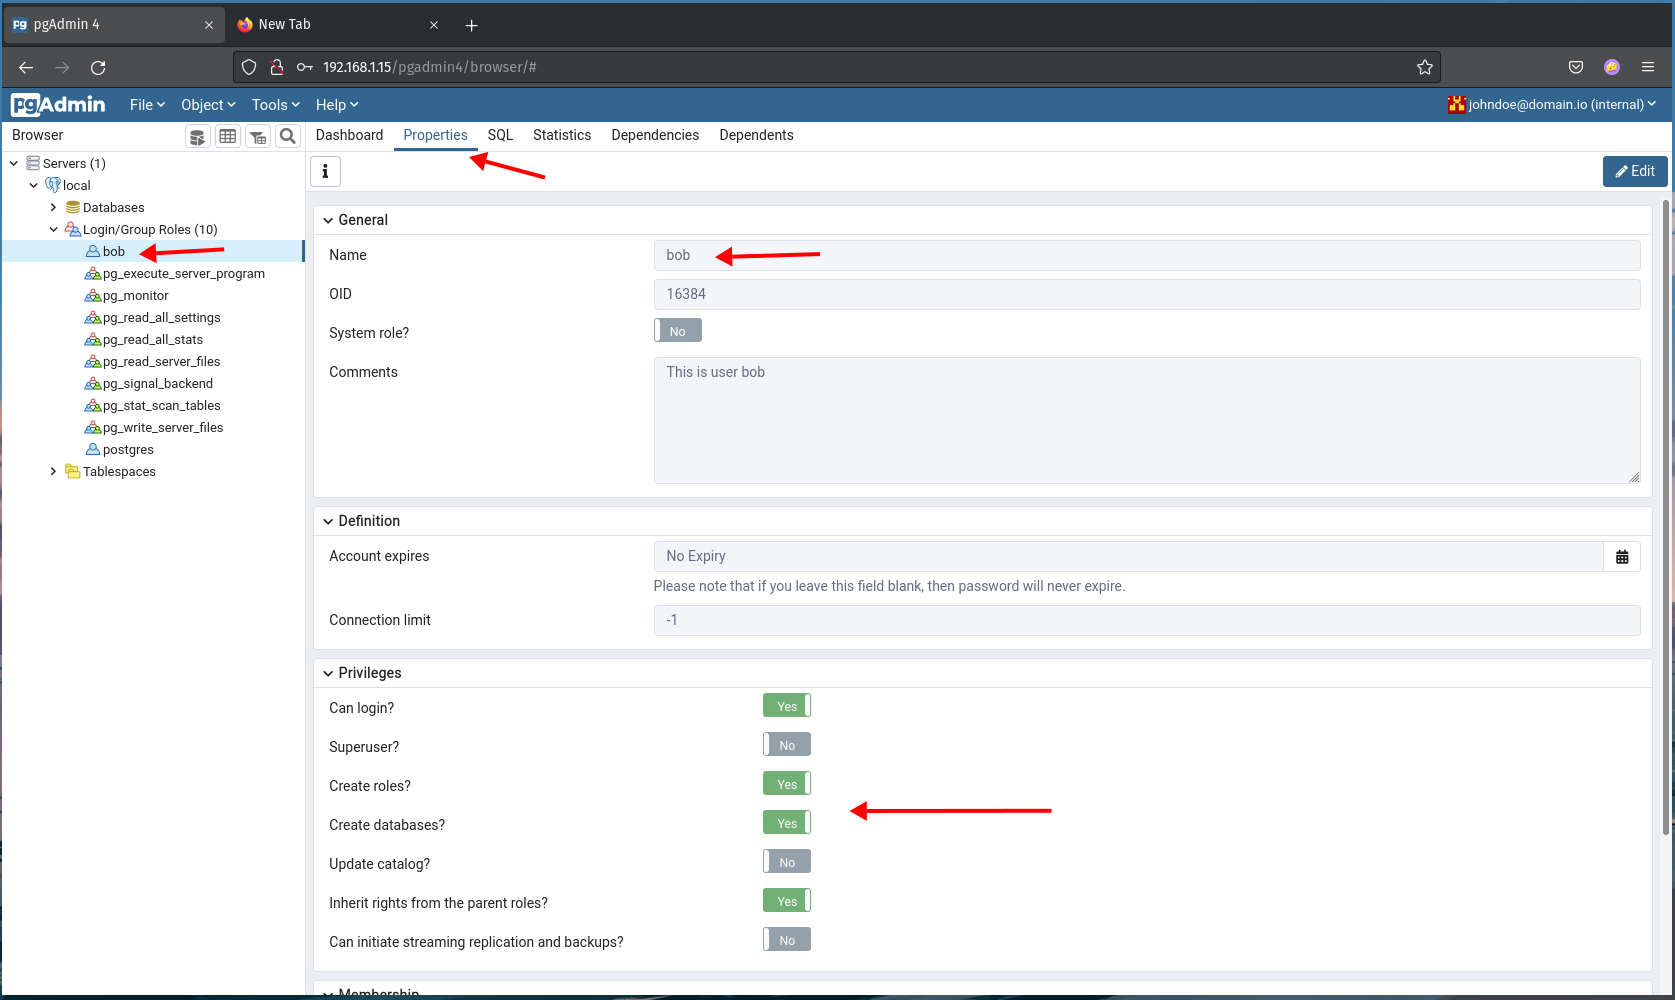Expand the Tablespaces tree node
The height and width of the screenshot is (1000, 1675).
54,472
